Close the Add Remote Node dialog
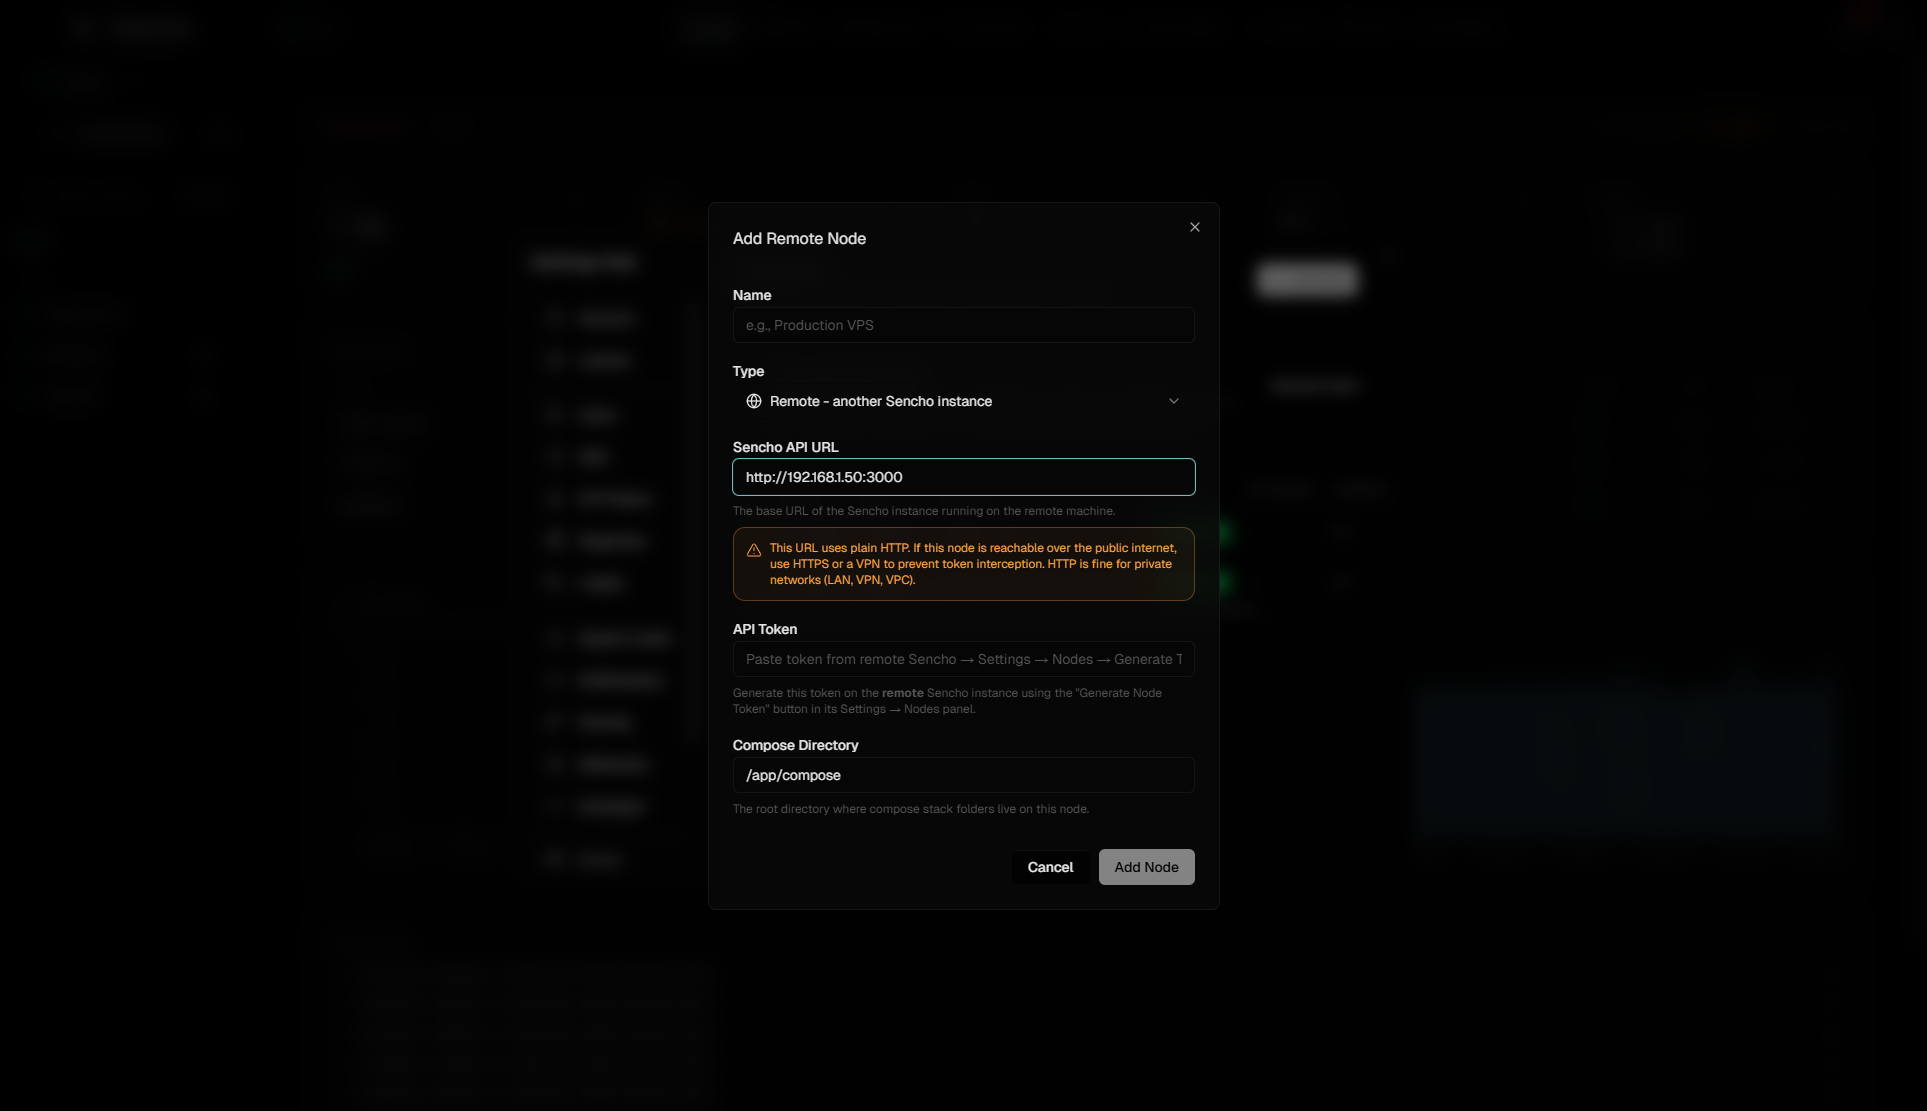 1194,227
